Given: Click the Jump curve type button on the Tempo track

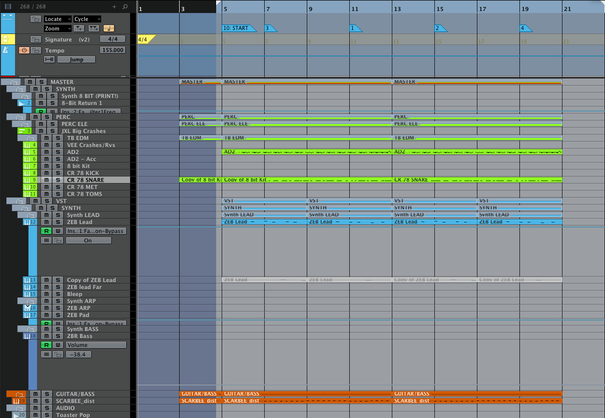Looking at the screenshot, I should point(76,59).
